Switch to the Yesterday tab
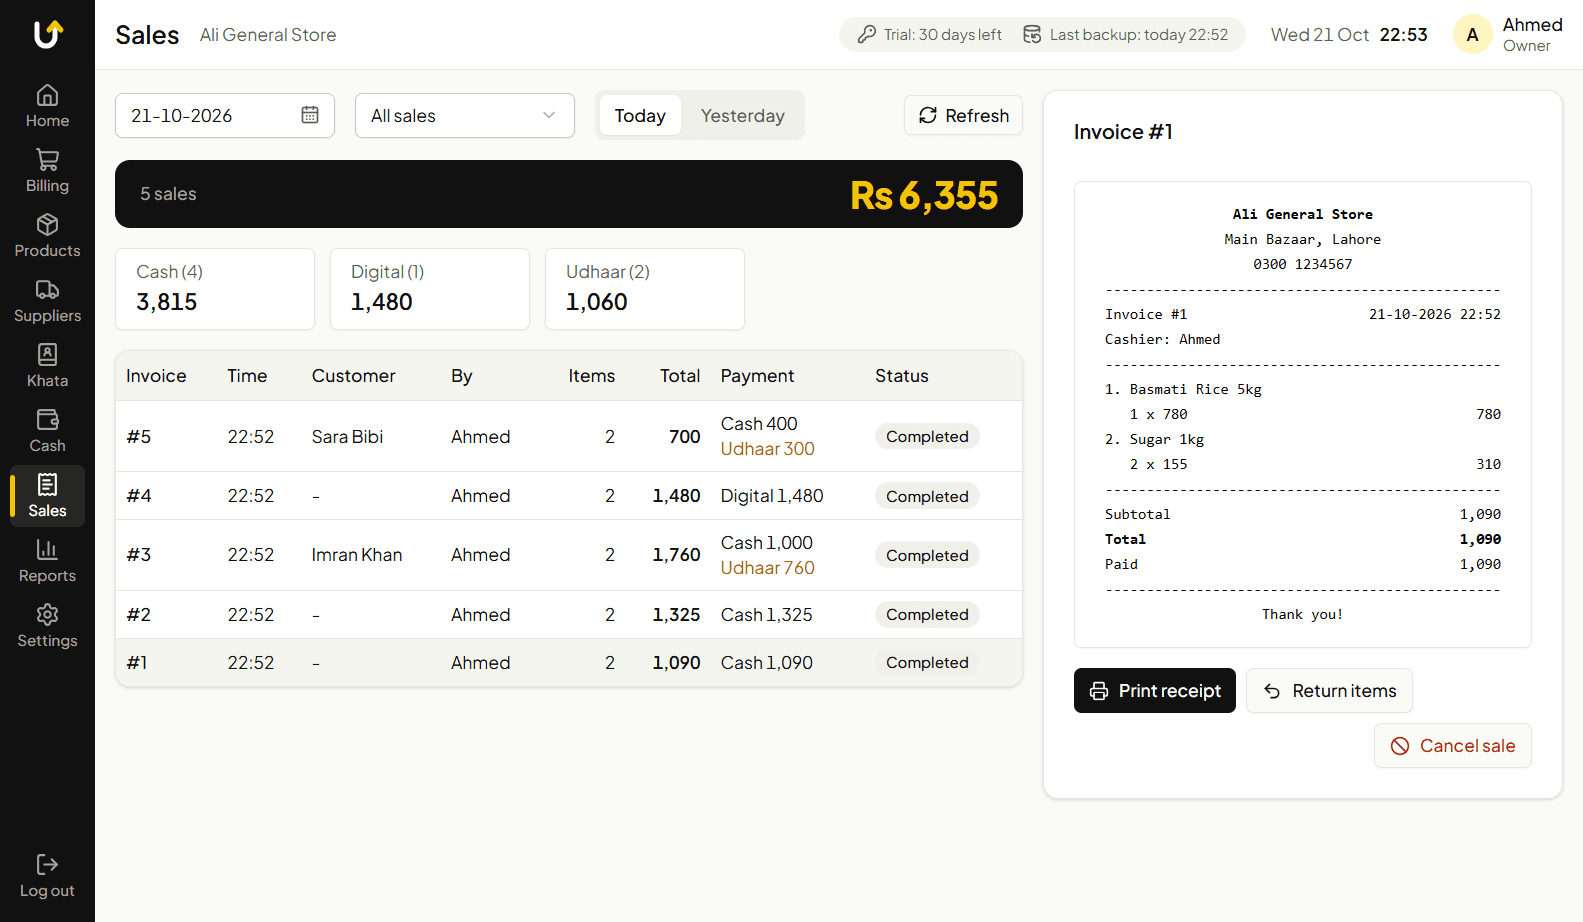 click(x=742, y=115)
